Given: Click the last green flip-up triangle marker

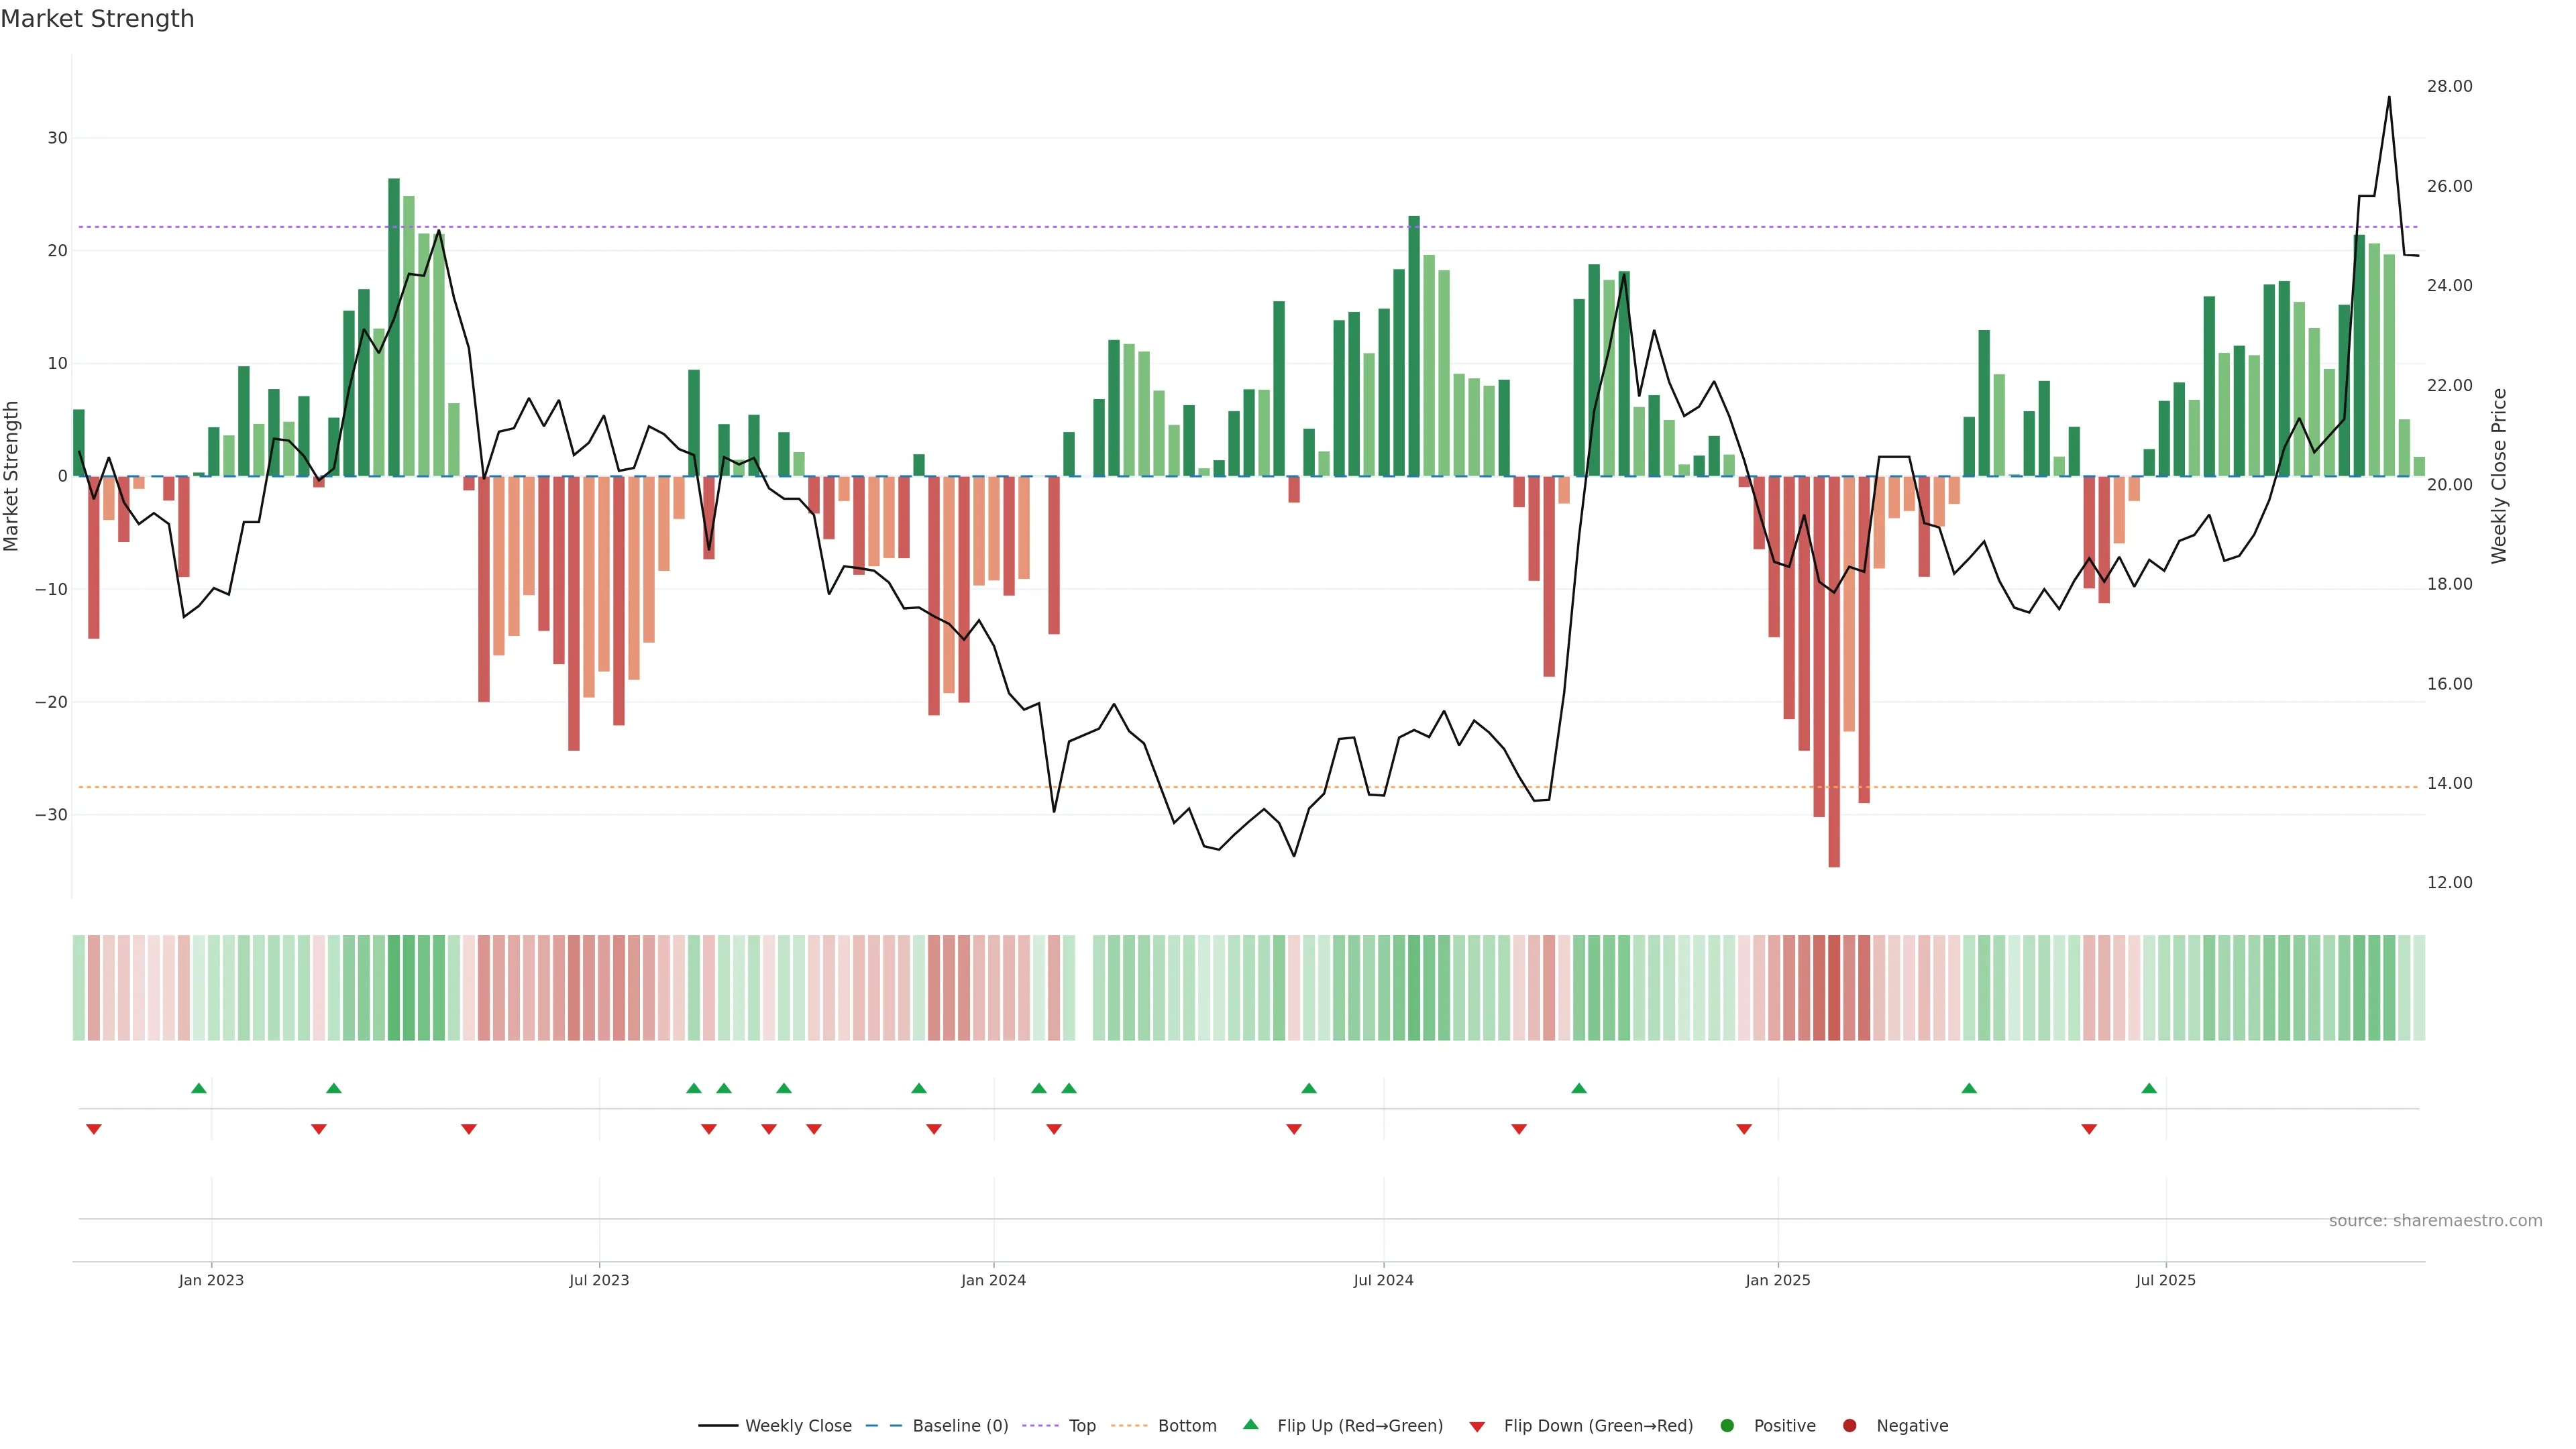Looking at the screenshot, I should tap(2149, 1088).
